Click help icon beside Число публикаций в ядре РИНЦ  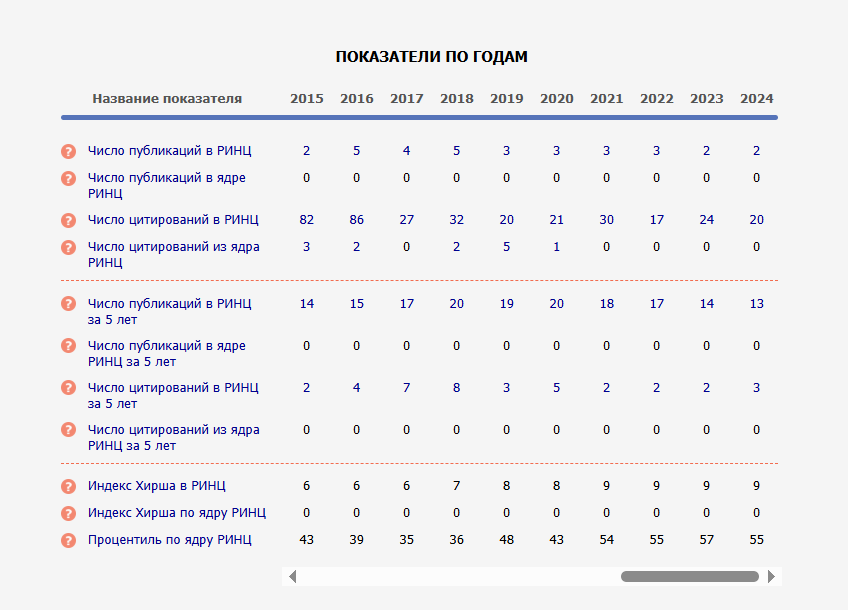68,178
